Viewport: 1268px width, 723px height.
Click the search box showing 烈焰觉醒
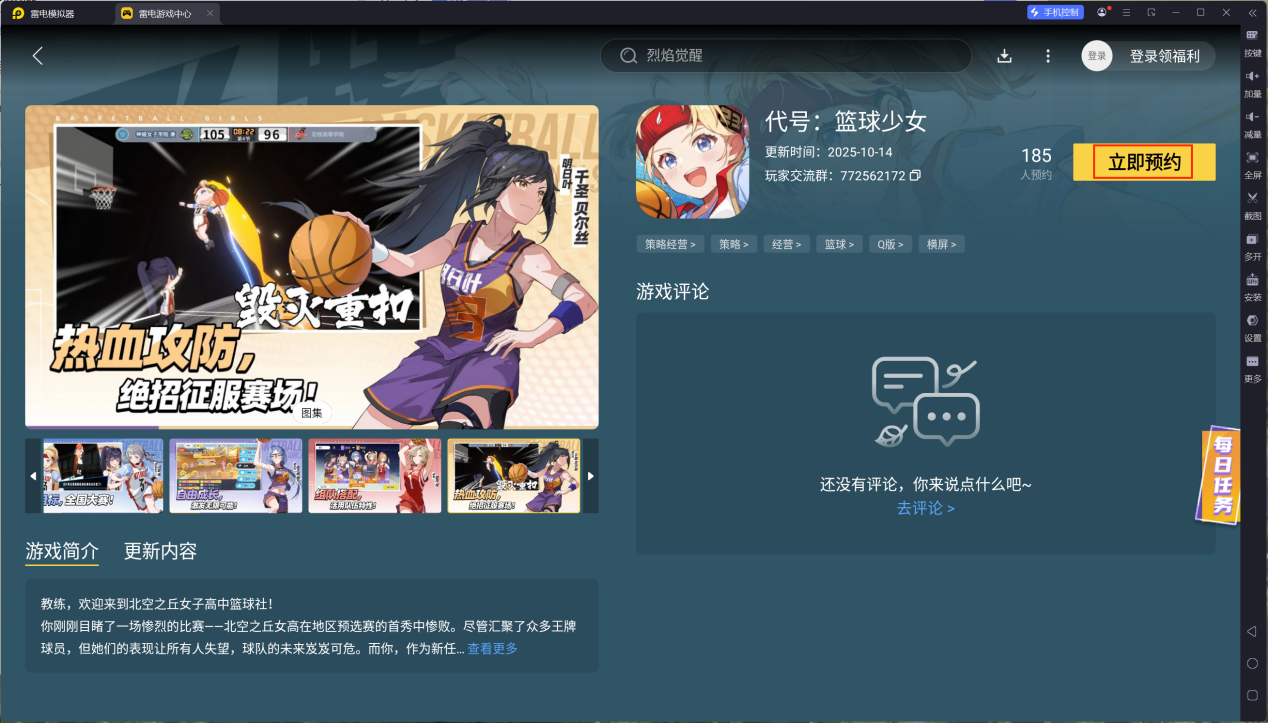pos(786,56)
